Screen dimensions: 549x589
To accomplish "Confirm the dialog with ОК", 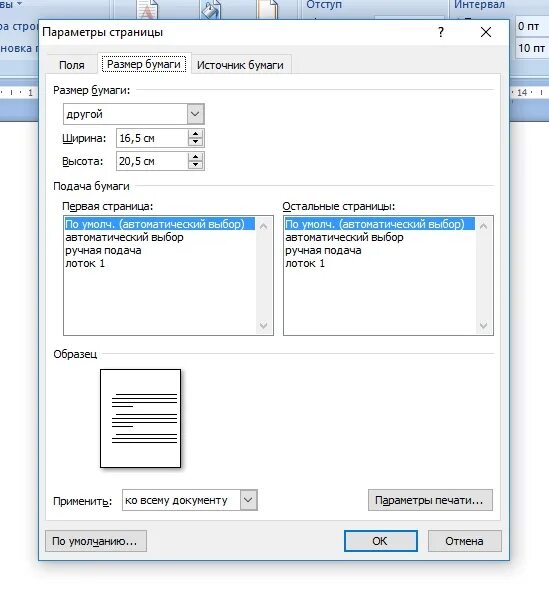I will 380,541.
